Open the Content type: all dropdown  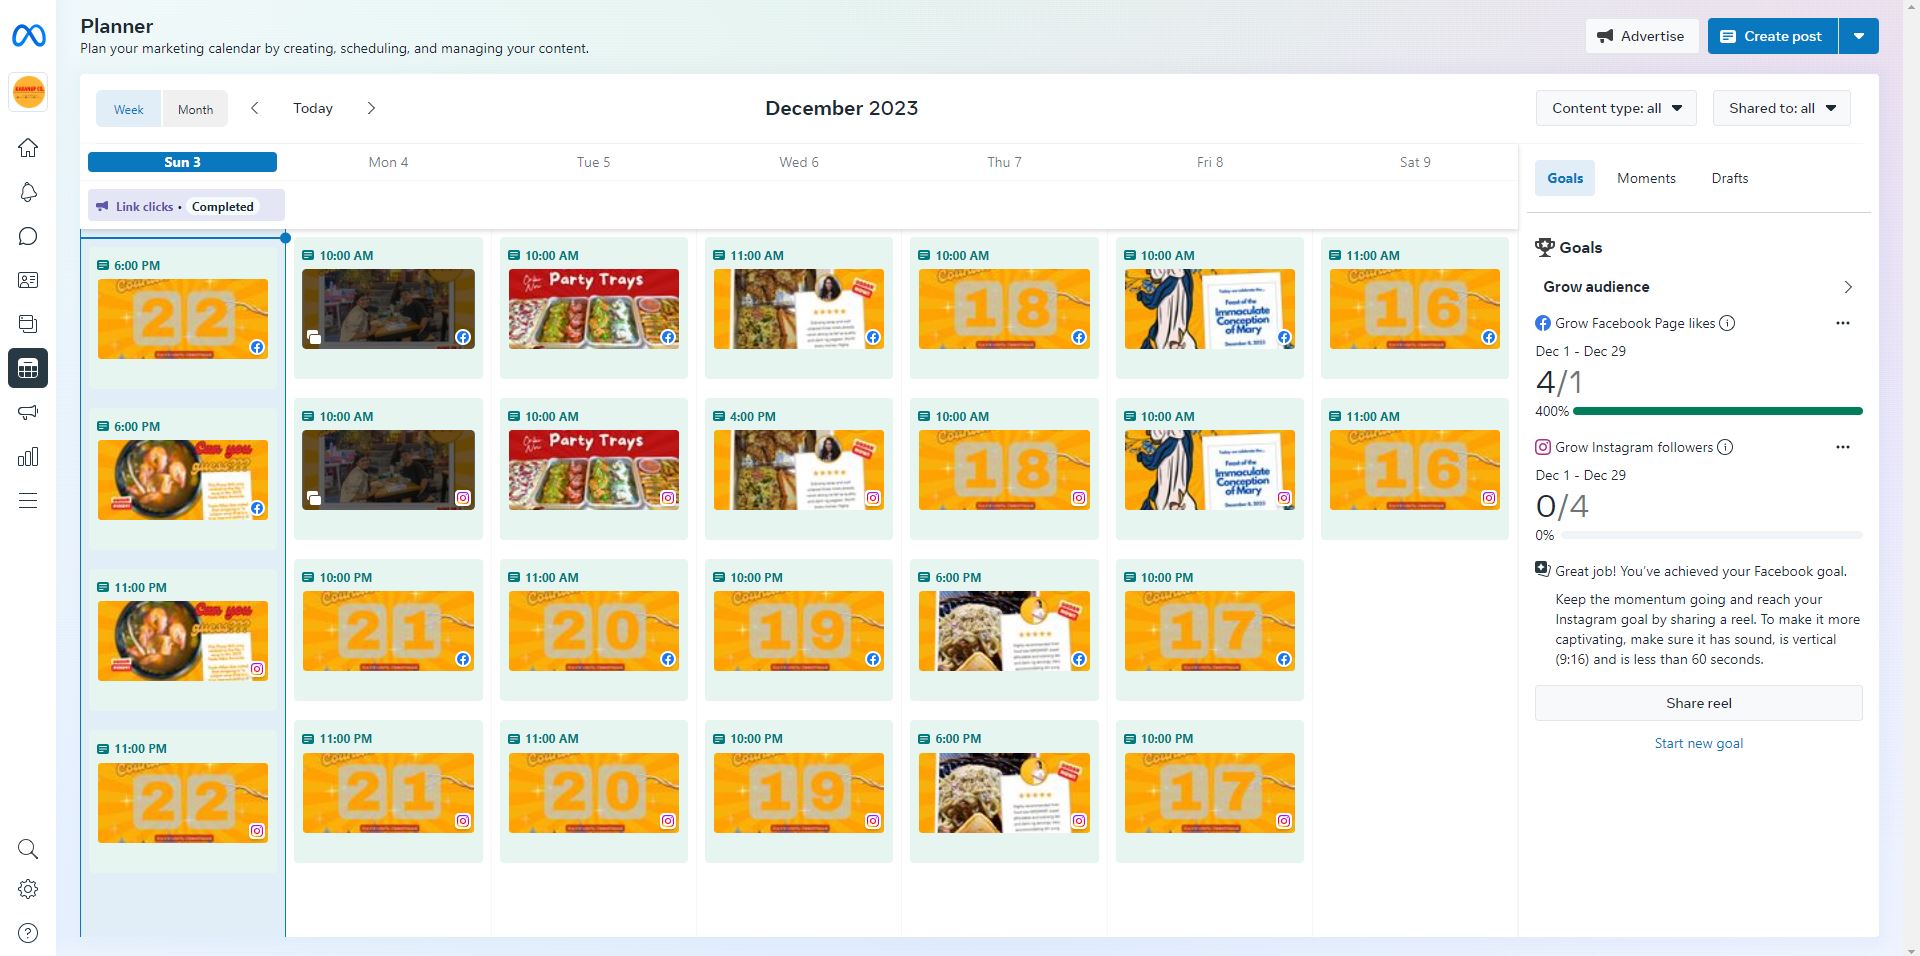[1616, 108]
